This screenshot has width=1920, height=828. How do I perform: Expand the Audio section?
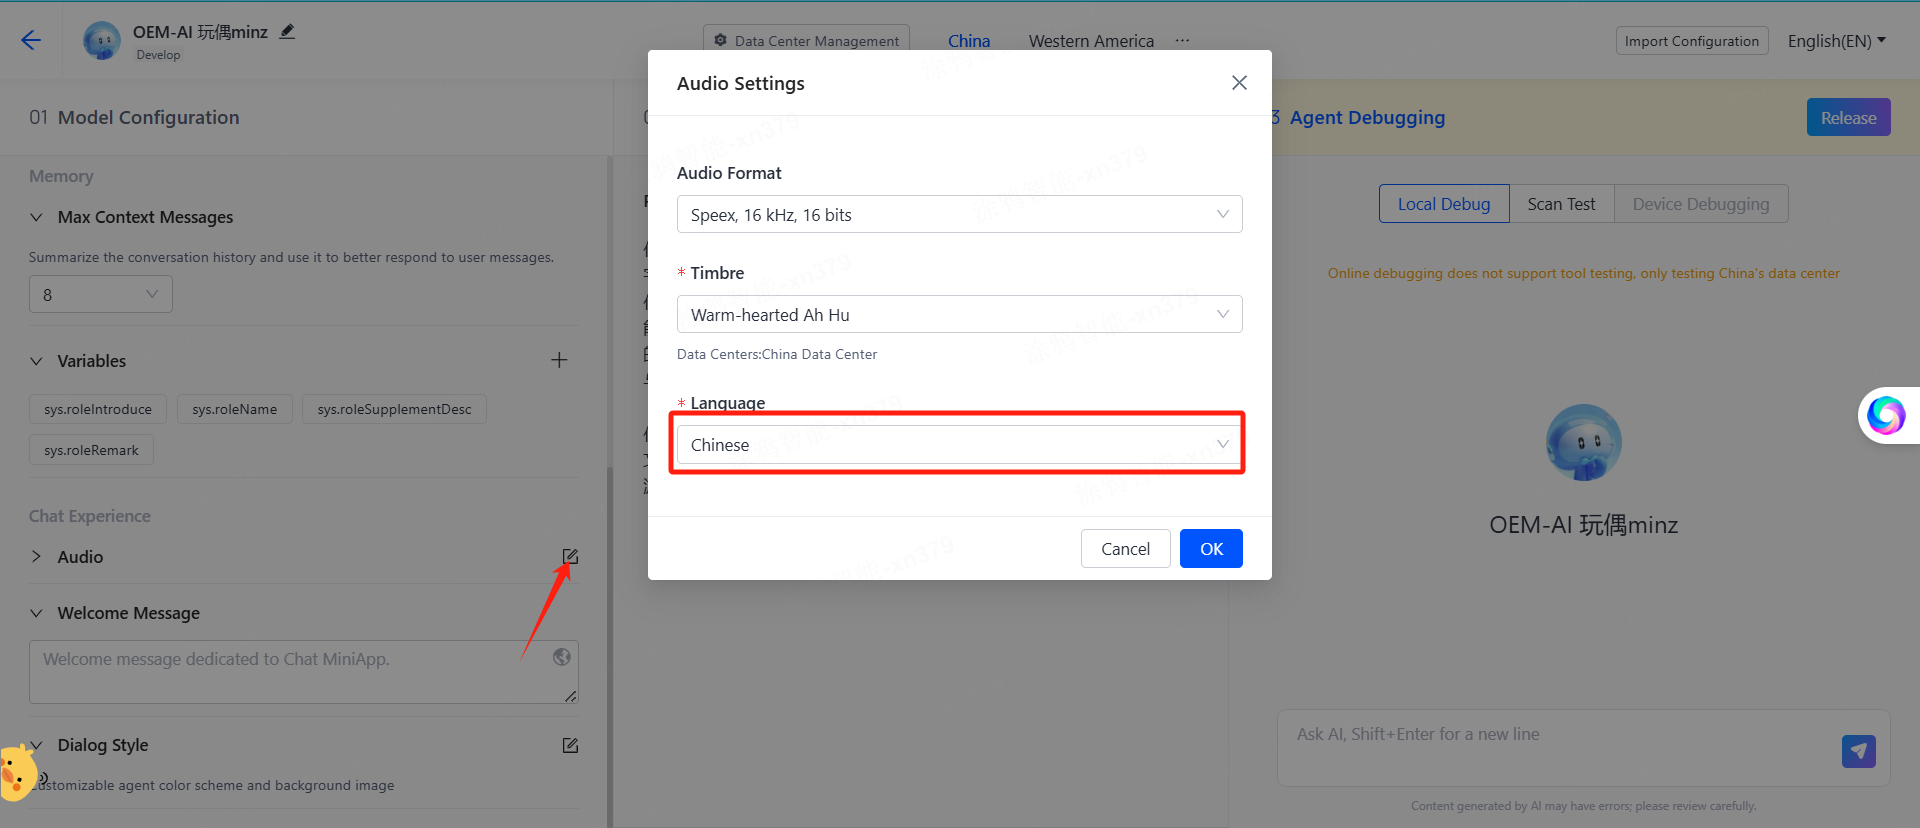click(x=37, y=557)
